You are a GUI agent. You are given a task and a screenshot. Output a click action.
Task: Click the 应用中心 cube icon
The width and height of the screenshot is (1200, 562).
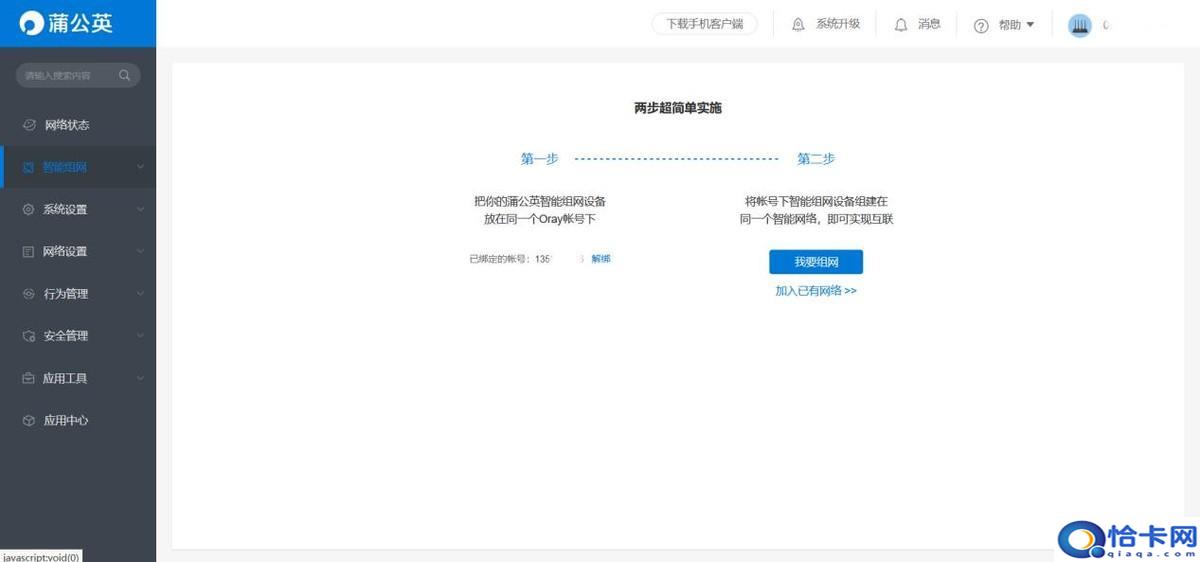(x=29, y=421)
